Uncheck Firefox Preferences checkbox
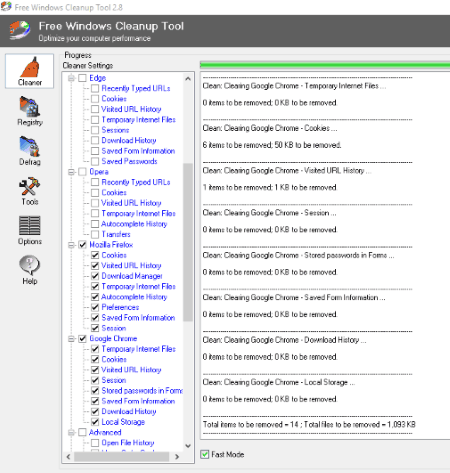Screen dimensions: 450x473 point(95,307)
